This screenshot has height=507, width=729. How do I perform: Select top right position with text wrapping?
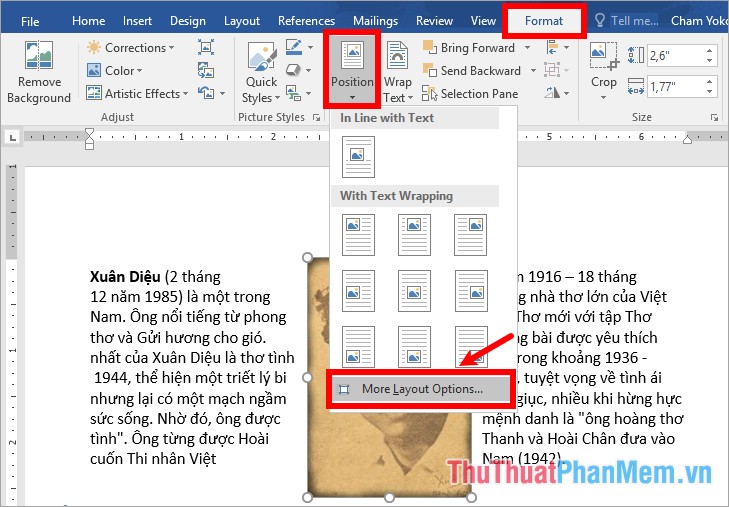click(x=471, y=235)
